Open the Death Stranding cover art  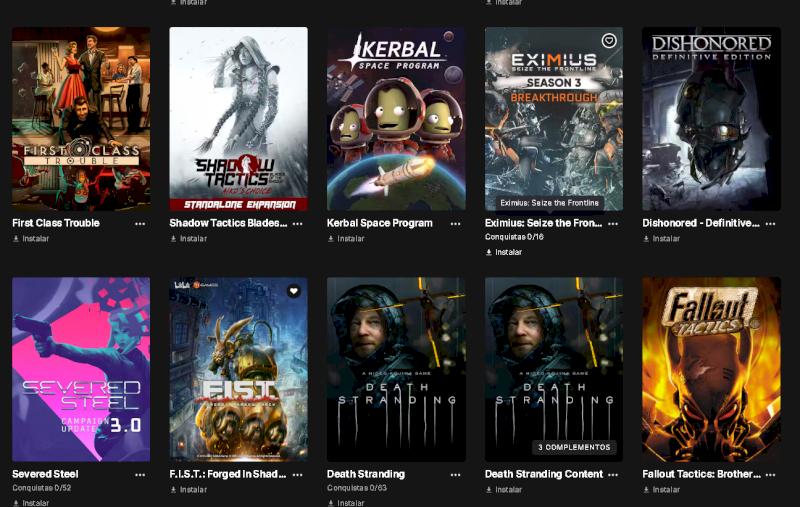396,369
